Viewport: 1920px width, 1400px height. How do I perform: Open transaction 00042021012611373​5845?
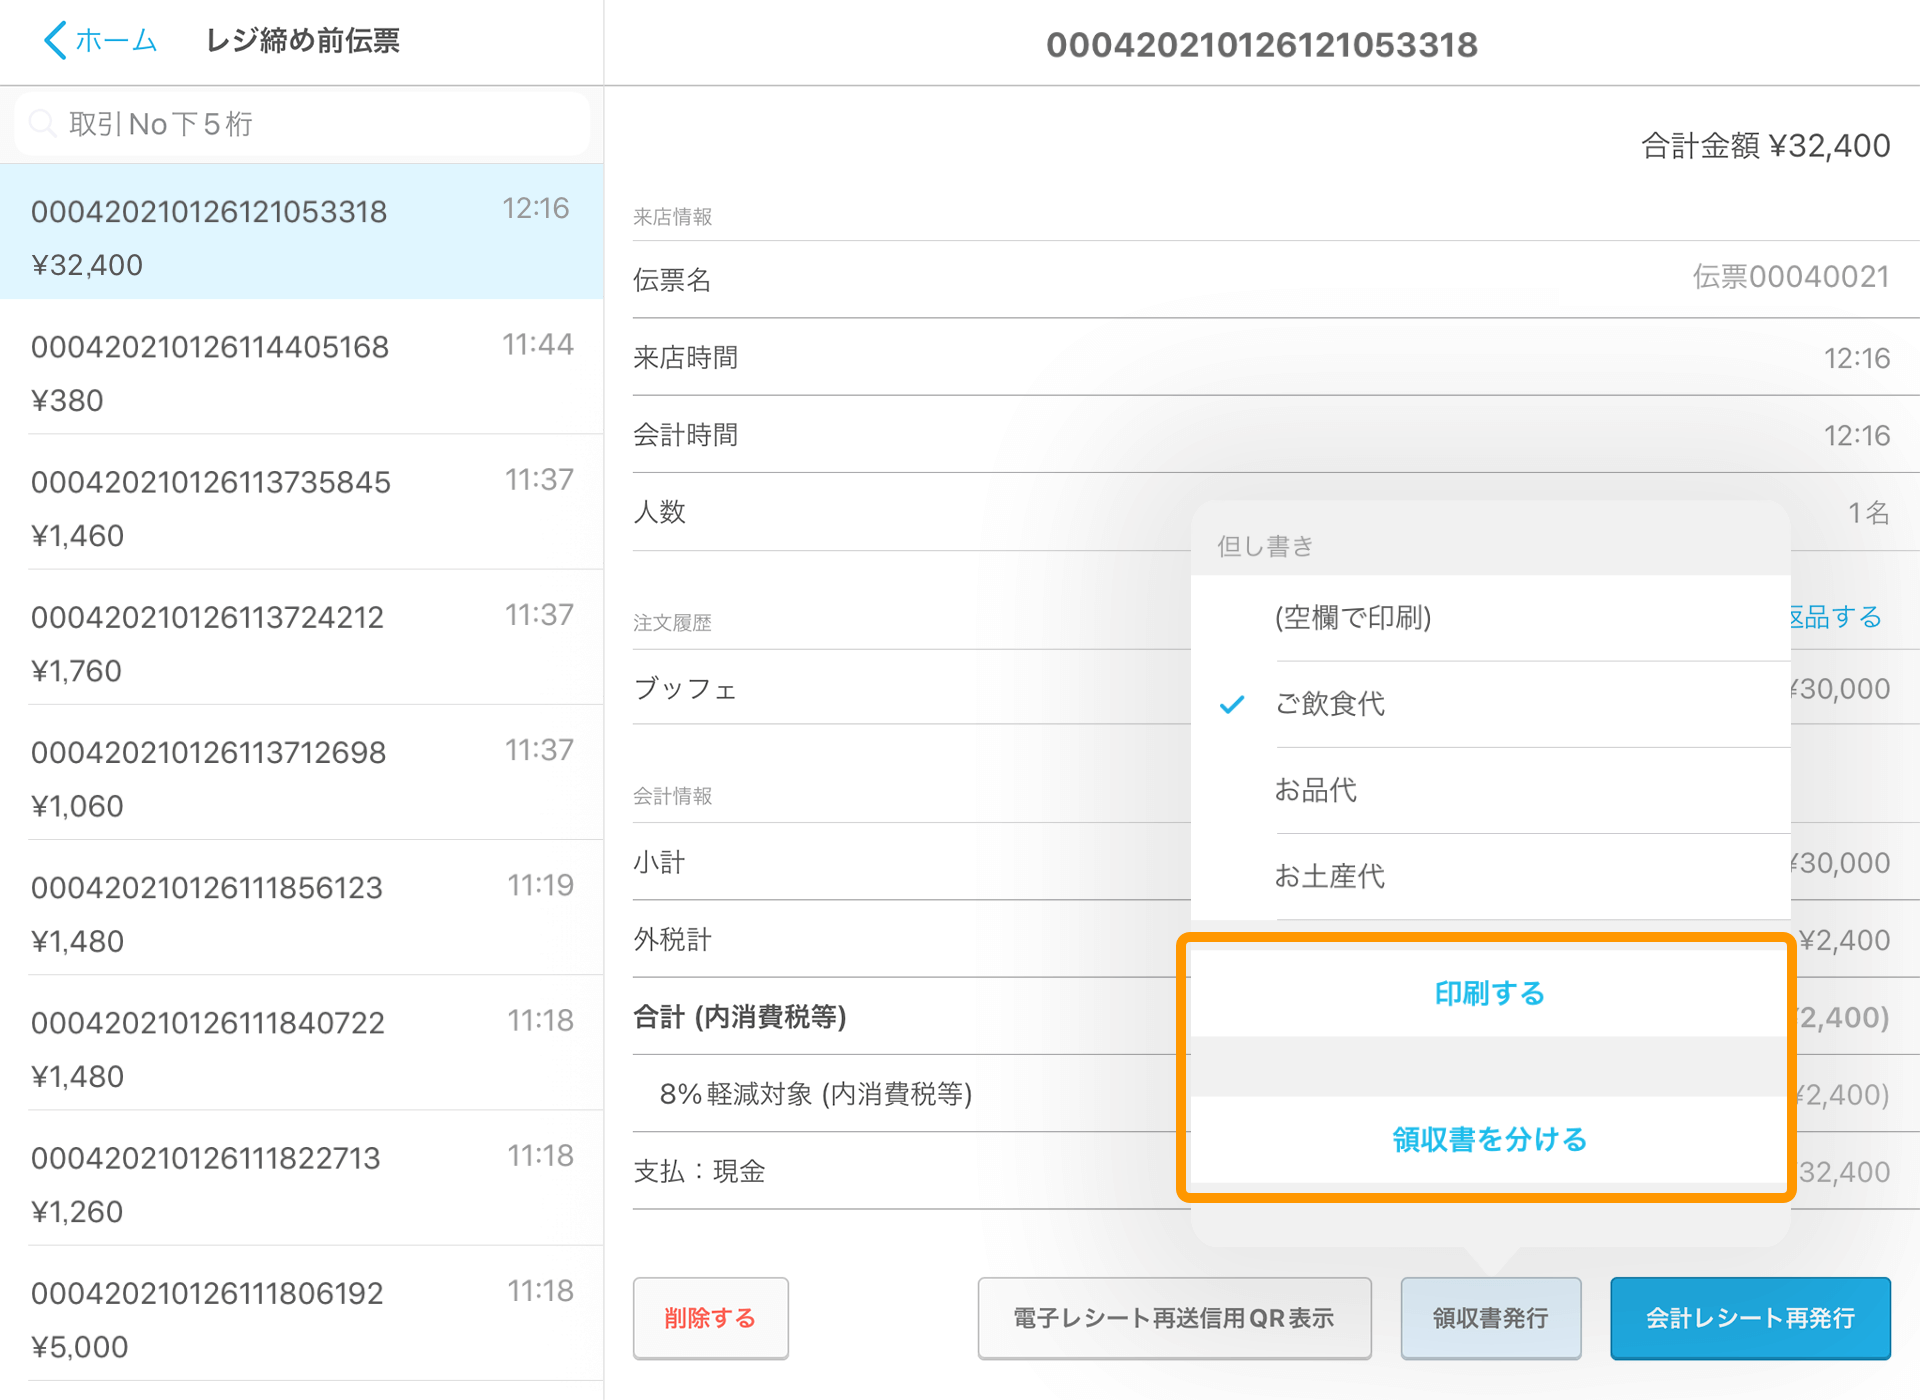pyautogui.click(x=301, y=502)
